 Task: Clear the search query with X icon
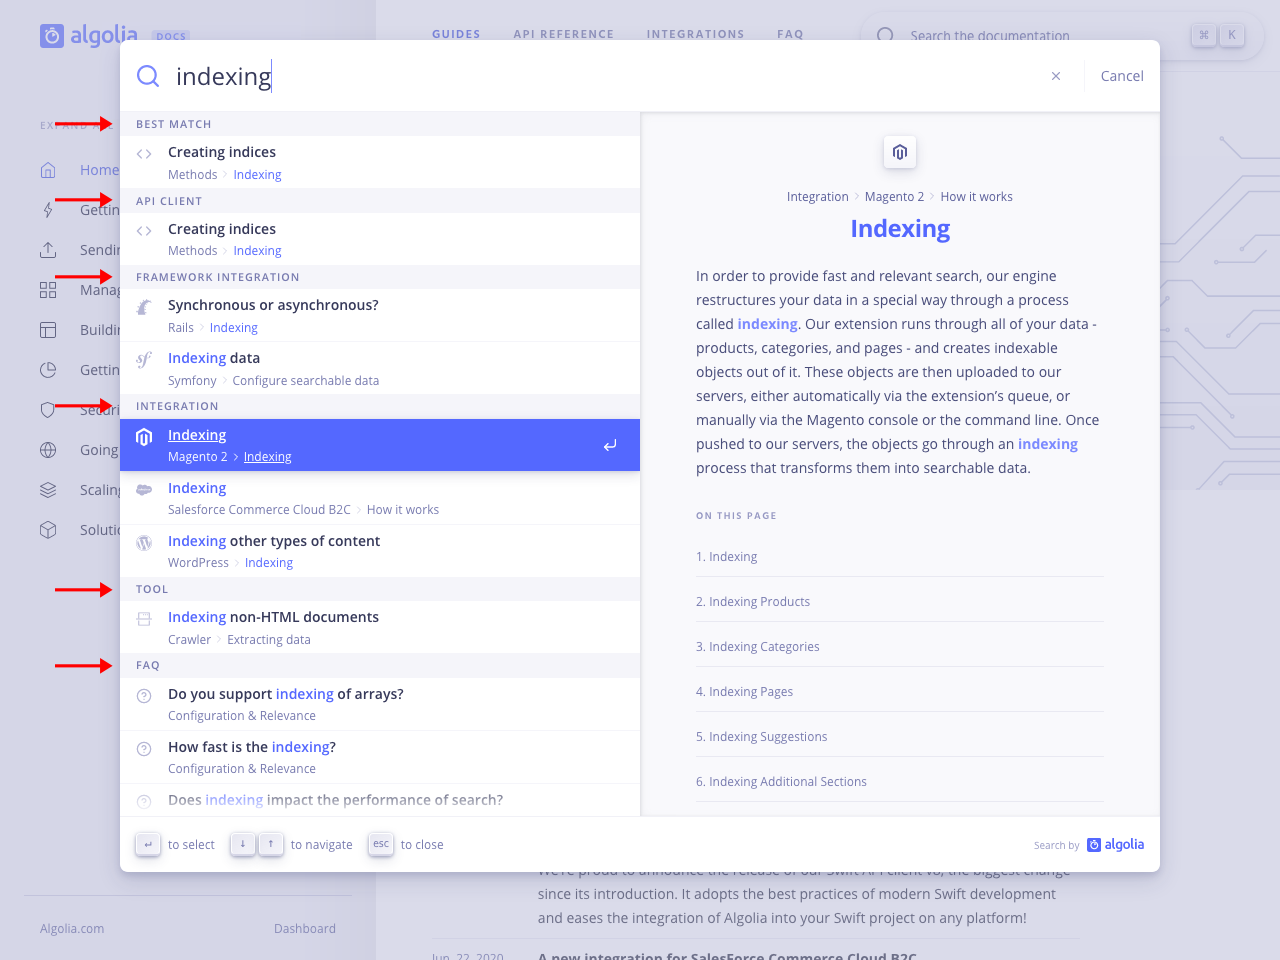[1056, 76]
